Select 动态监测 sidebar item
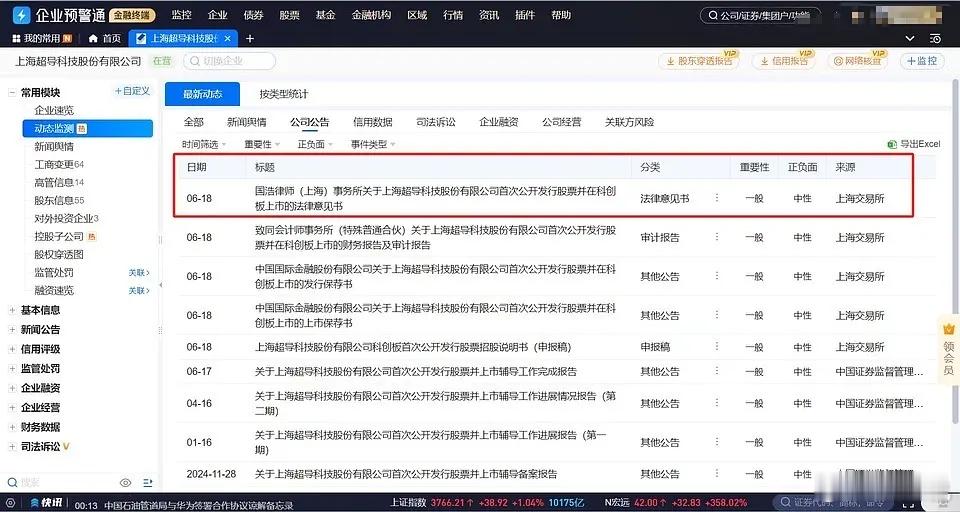 point(88,129)
